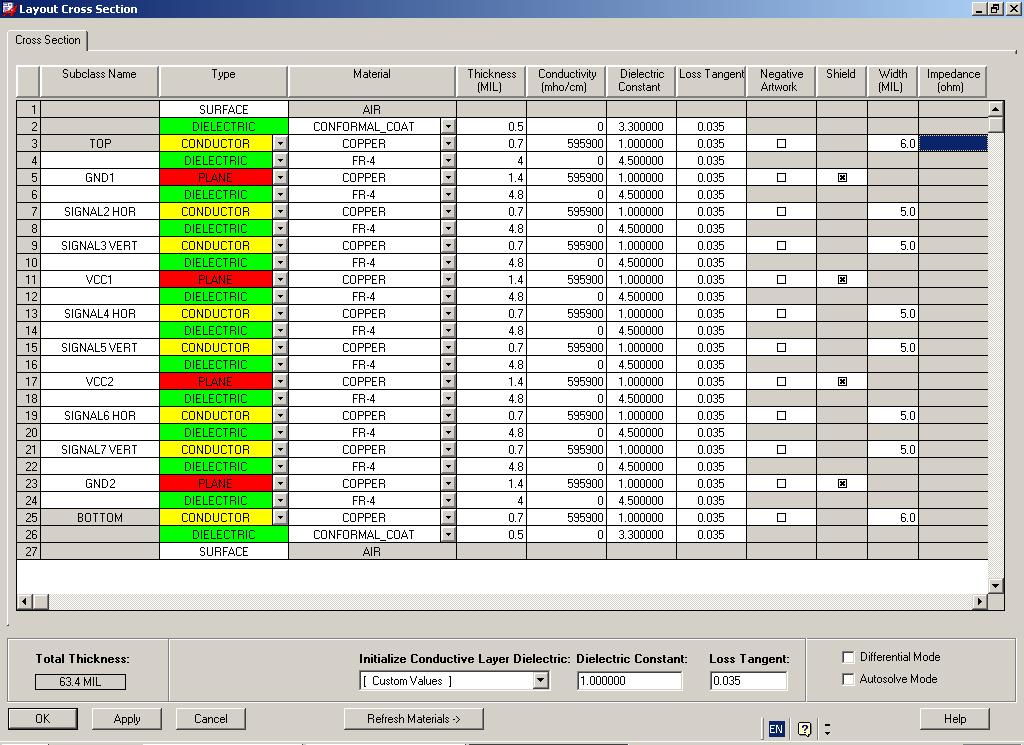The width and height of the screenshot is (1024, 745).
Task: Click the dielectric constant 3.300000 in row 2
Action: (x=641, y=127)
